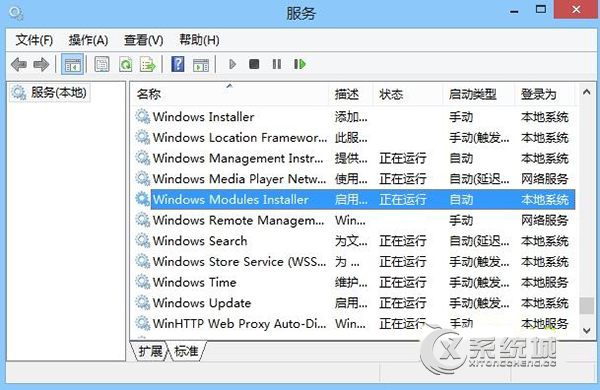This screenshot has height=390, width=600.
Task: Select the Windows Time service
Action: click(354, 282)
